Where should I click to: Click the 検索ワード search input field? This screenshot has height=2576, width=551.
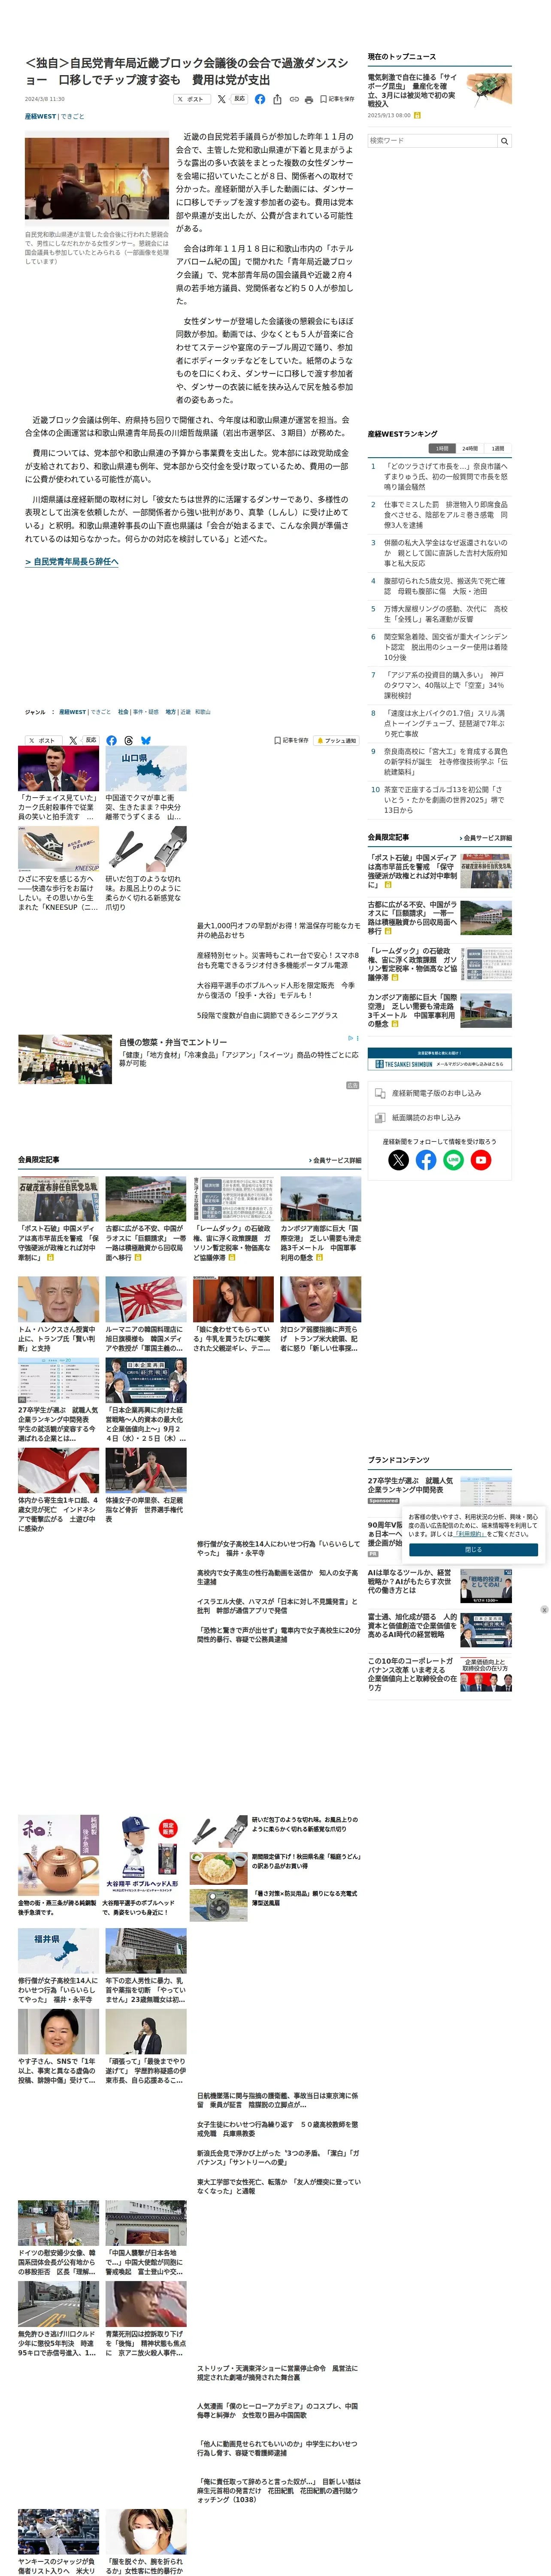(x=432, y=141)
